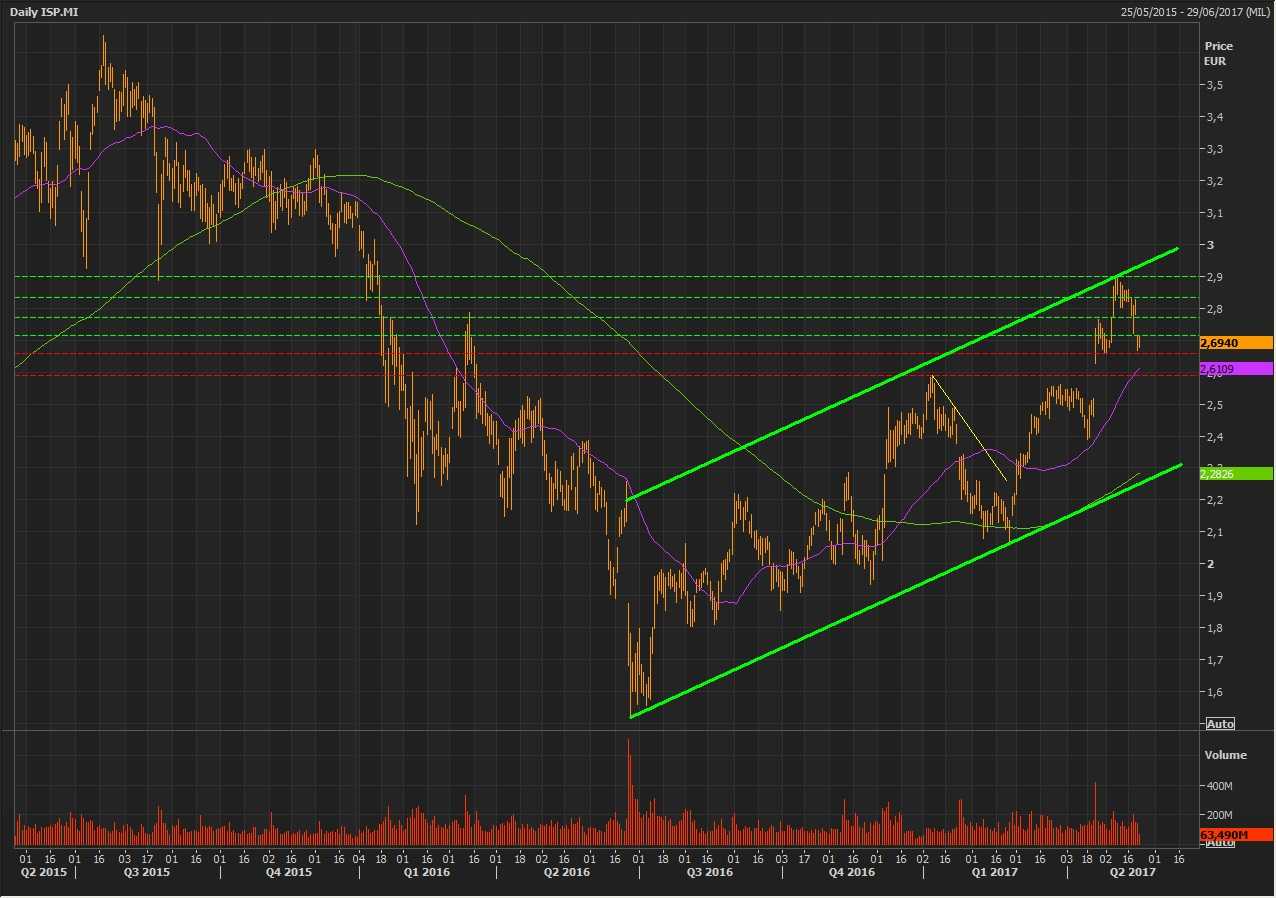
Task: Click the Q1 2017 time axis label
Action: click(995, 872)
